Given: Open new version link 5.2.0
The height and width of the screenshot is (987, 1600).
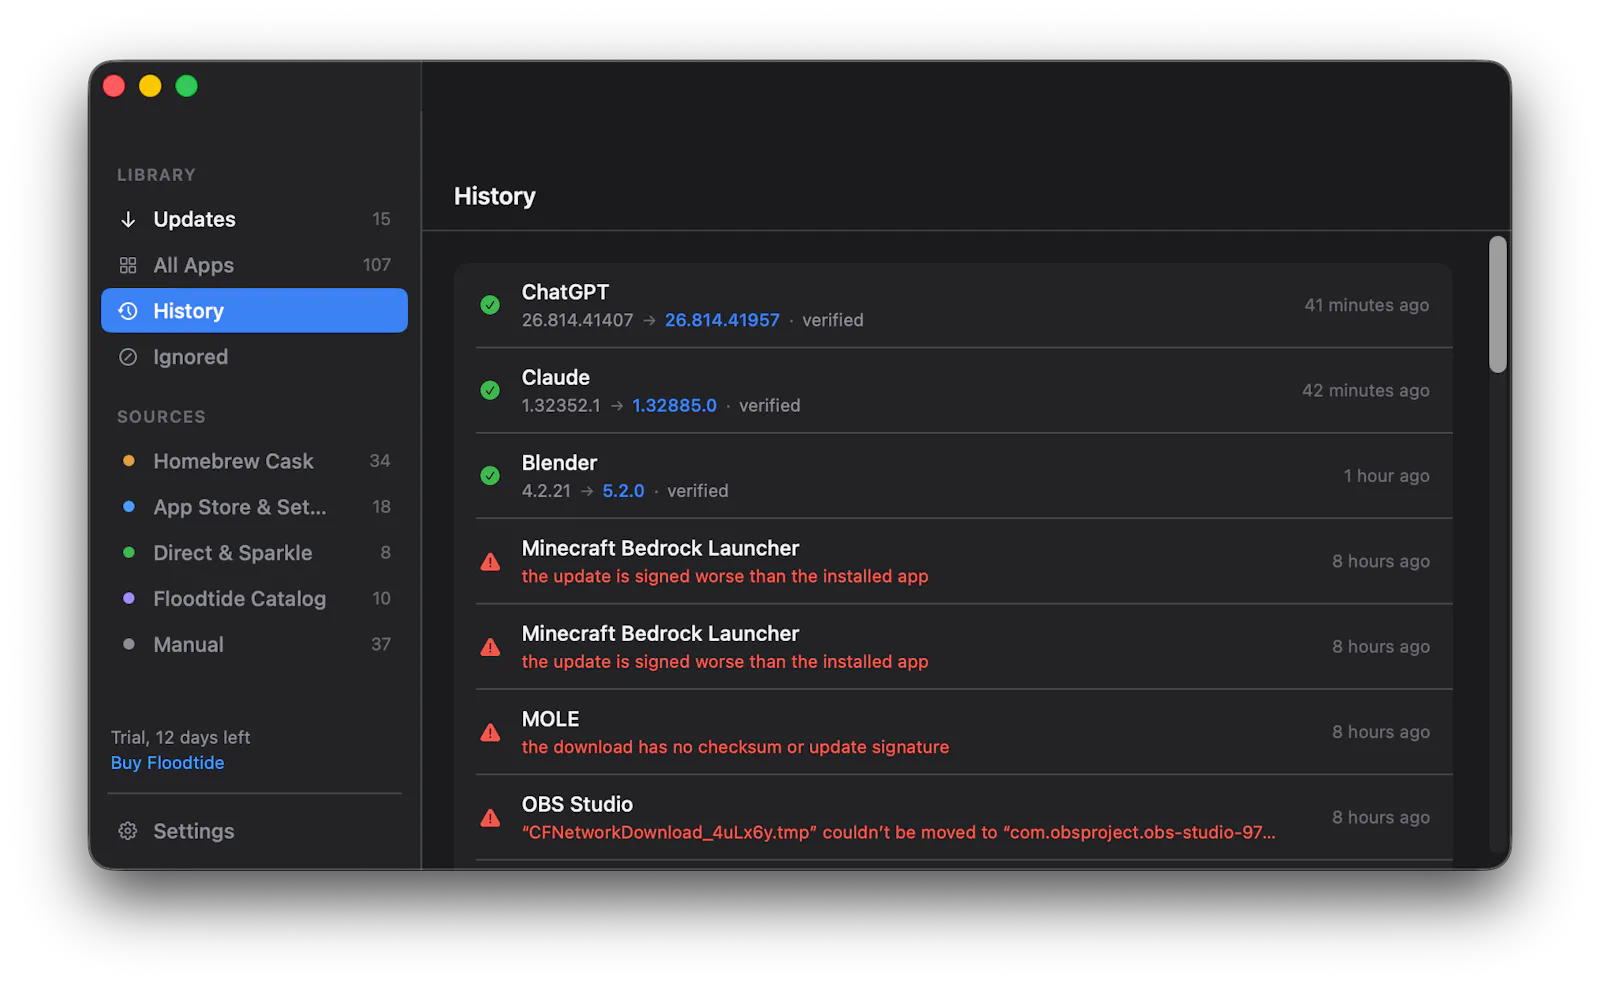Looking at the screenshot, I should click(623, 491).
